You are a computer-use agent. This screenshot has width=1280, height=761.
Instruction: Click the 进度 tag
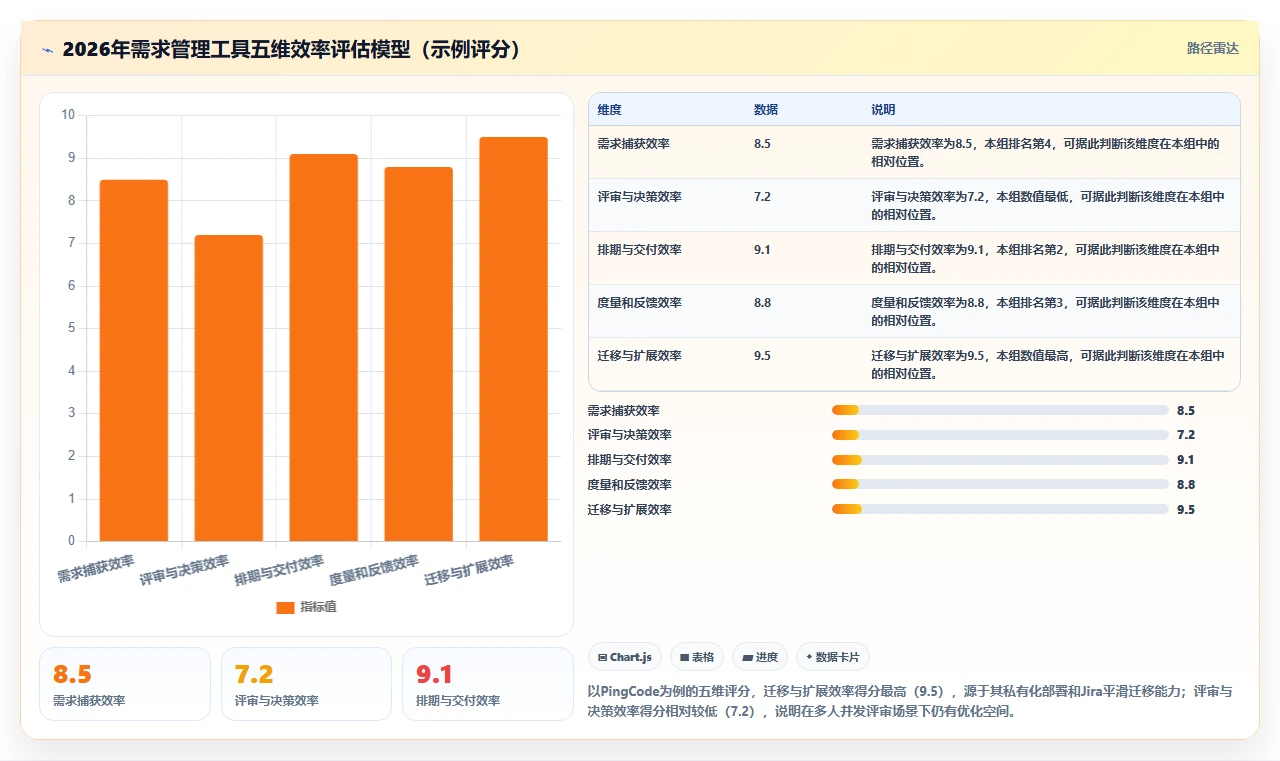760,657
